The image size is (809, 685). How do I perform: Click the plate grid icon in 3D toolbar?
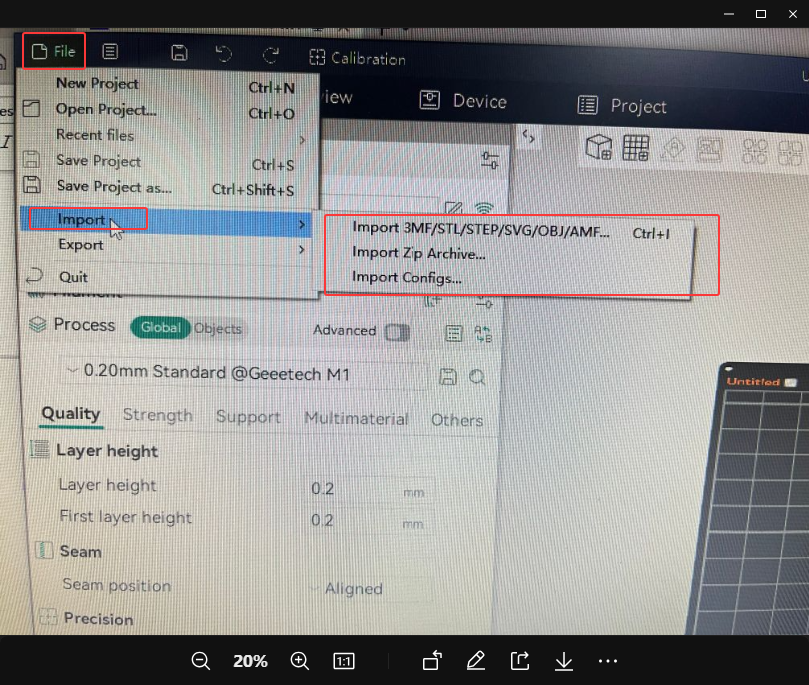pos(635,148)
